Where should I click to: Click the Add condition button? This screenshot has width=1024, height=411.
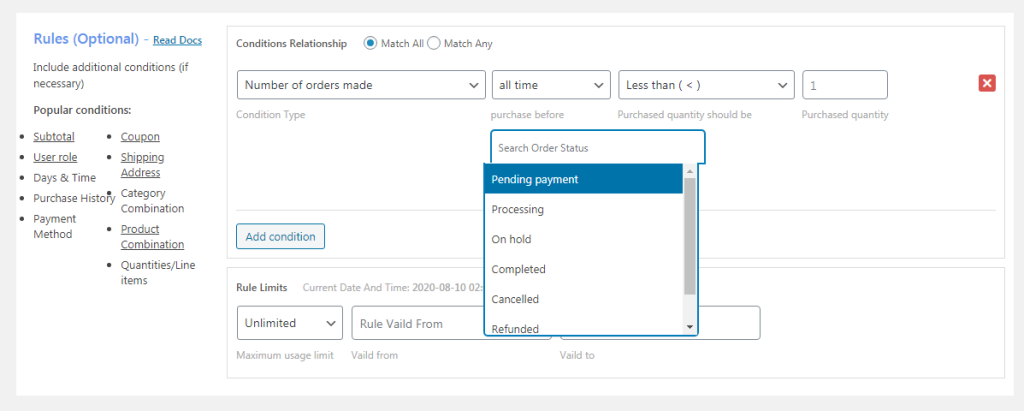[280, 237]
